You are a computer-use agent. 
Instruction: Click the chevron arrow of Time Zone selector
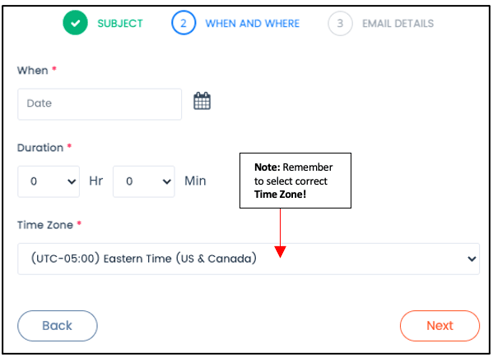(472, 259)
